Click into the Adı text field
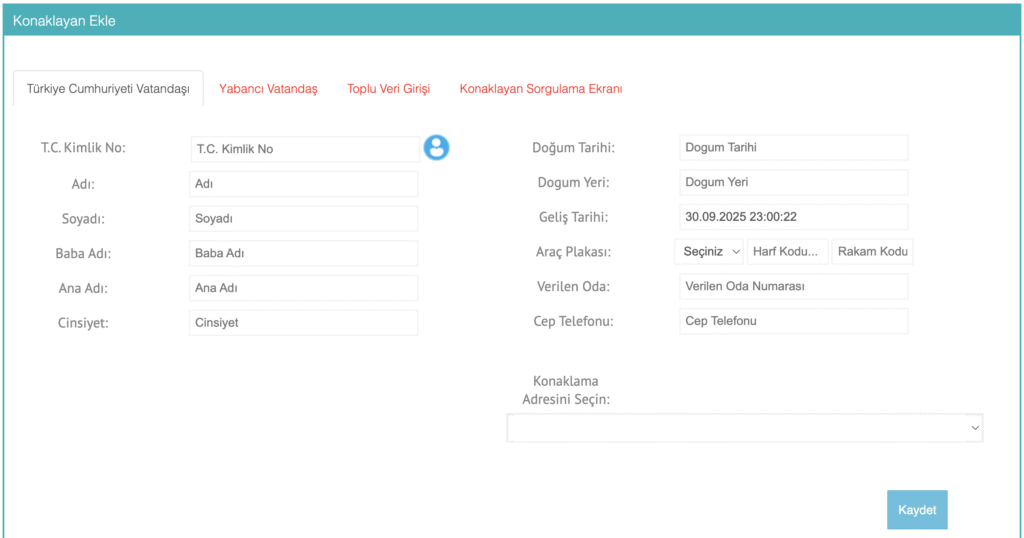 303,184
